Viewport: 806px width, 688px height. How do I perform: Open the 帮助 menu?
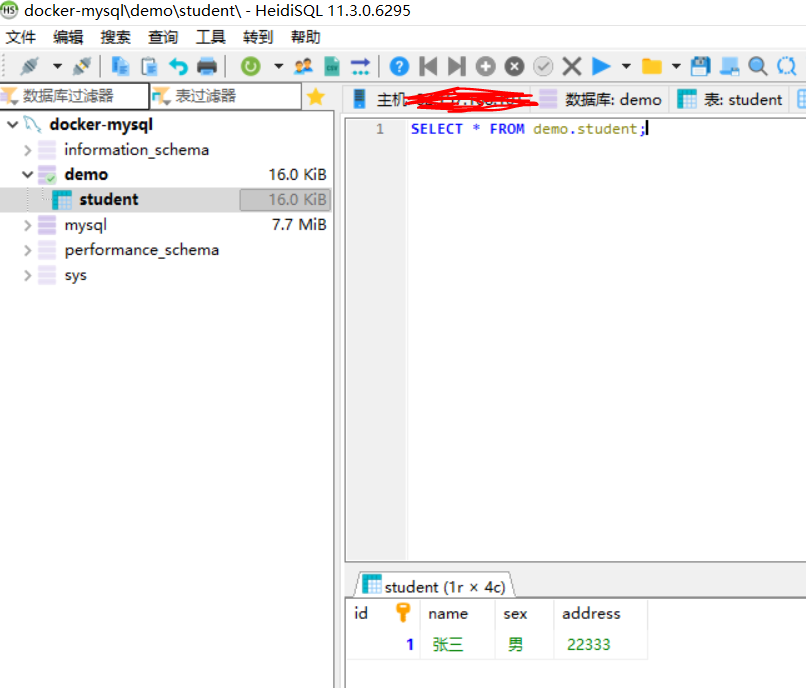tap(305, 37)
